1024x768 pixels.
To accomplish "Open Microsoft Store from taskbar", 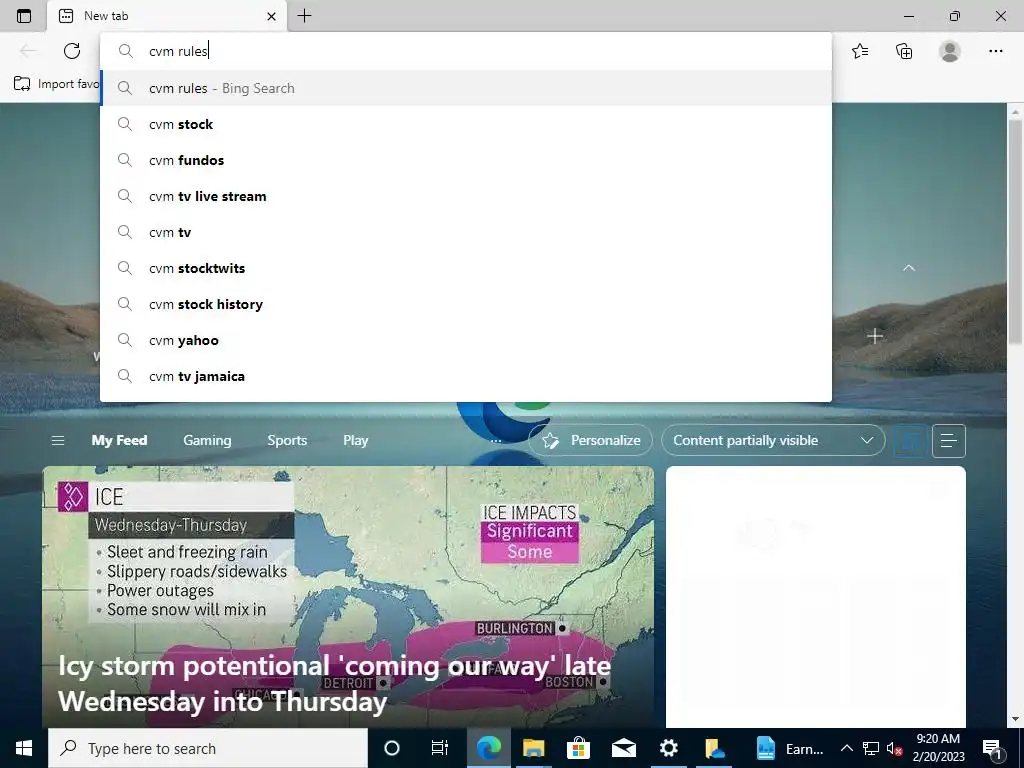I will click(x=578, y=748).
